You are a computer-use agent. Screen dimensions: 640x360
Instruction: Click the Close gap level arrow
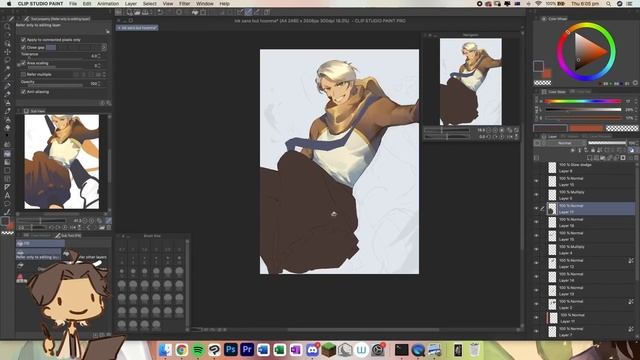click(x=104, y=47)
